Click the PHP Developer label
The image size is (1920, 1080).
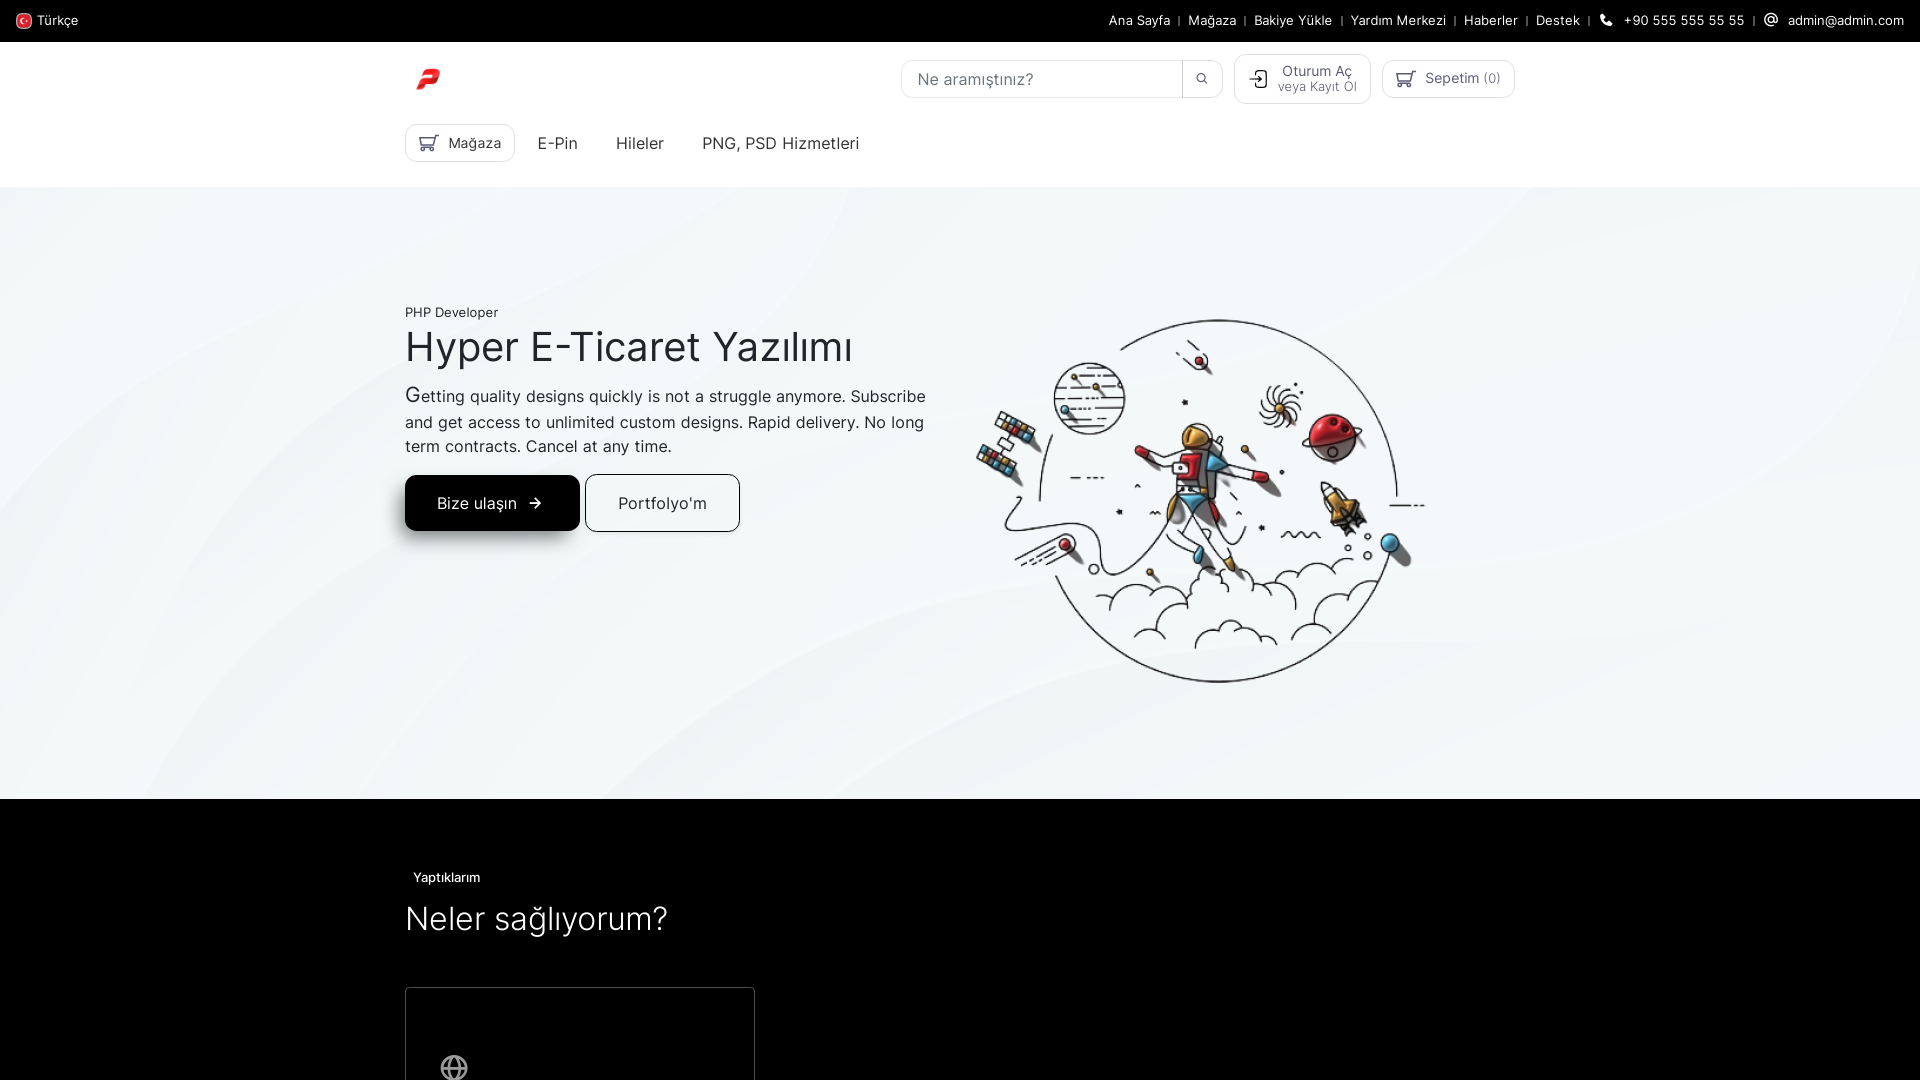451,312
